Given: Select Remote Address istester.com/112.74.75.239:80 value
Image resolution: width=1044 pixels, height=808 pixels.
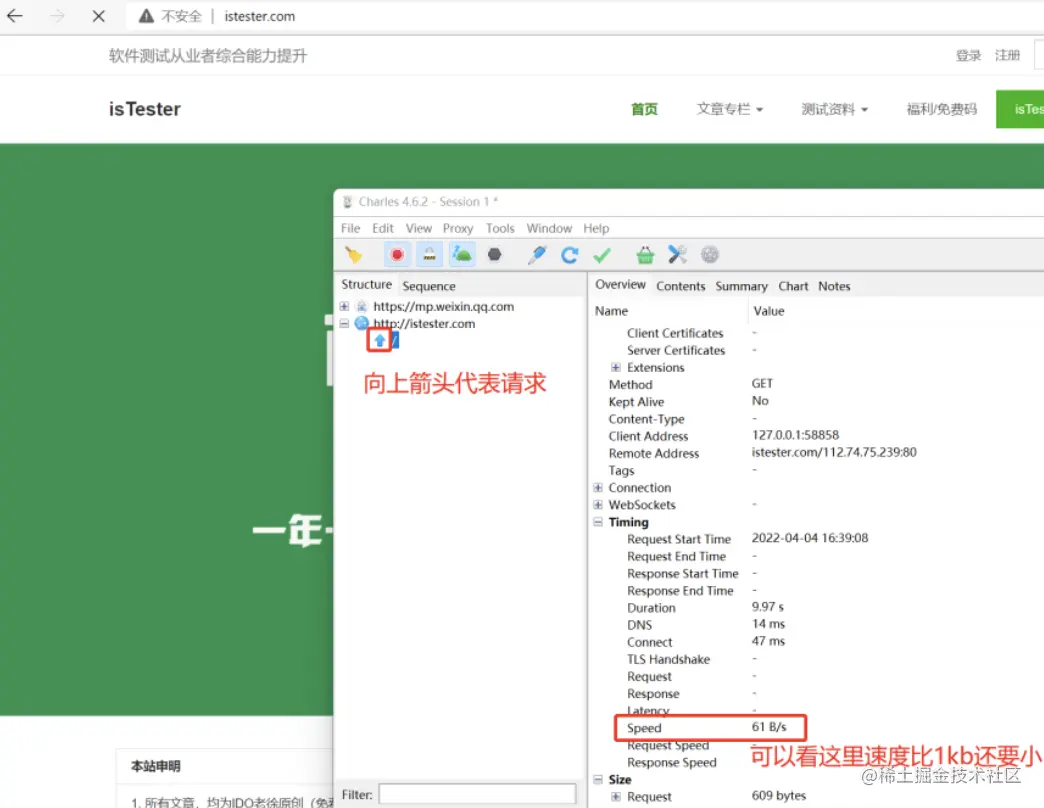Looking at the screenshot, I should pos(834,452).
